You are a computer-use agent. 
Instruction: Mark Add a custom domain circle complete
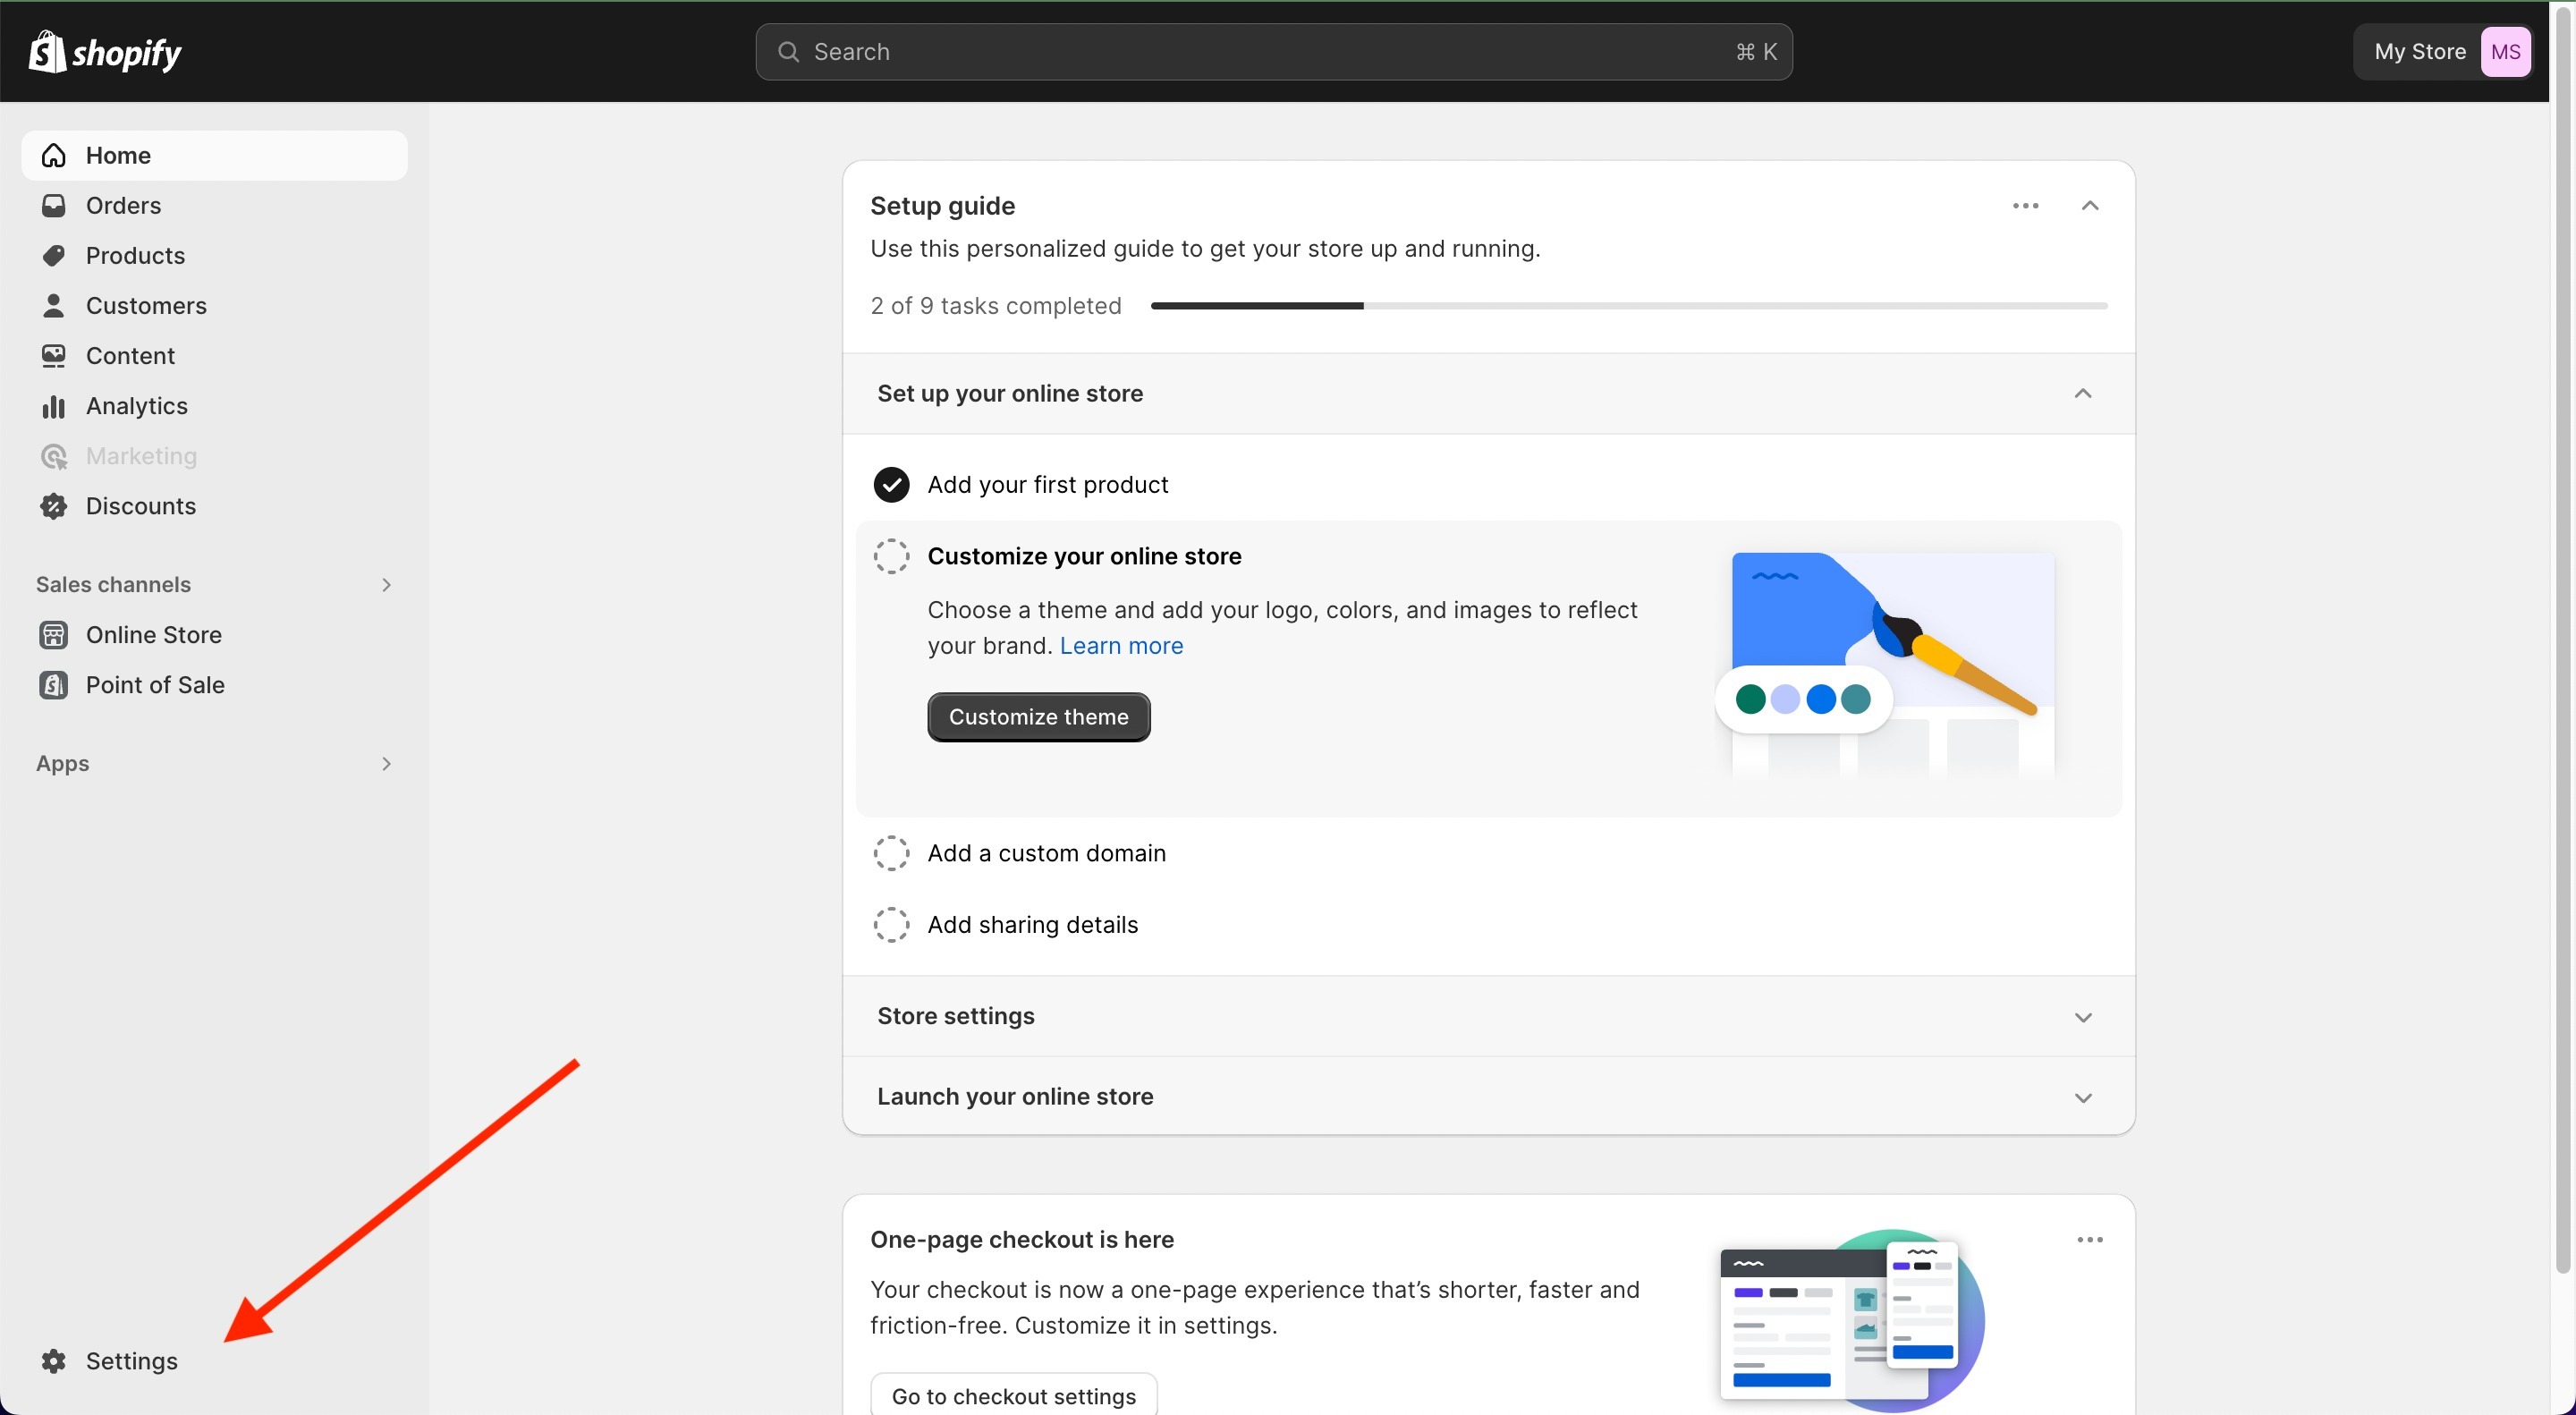point(891,853)
